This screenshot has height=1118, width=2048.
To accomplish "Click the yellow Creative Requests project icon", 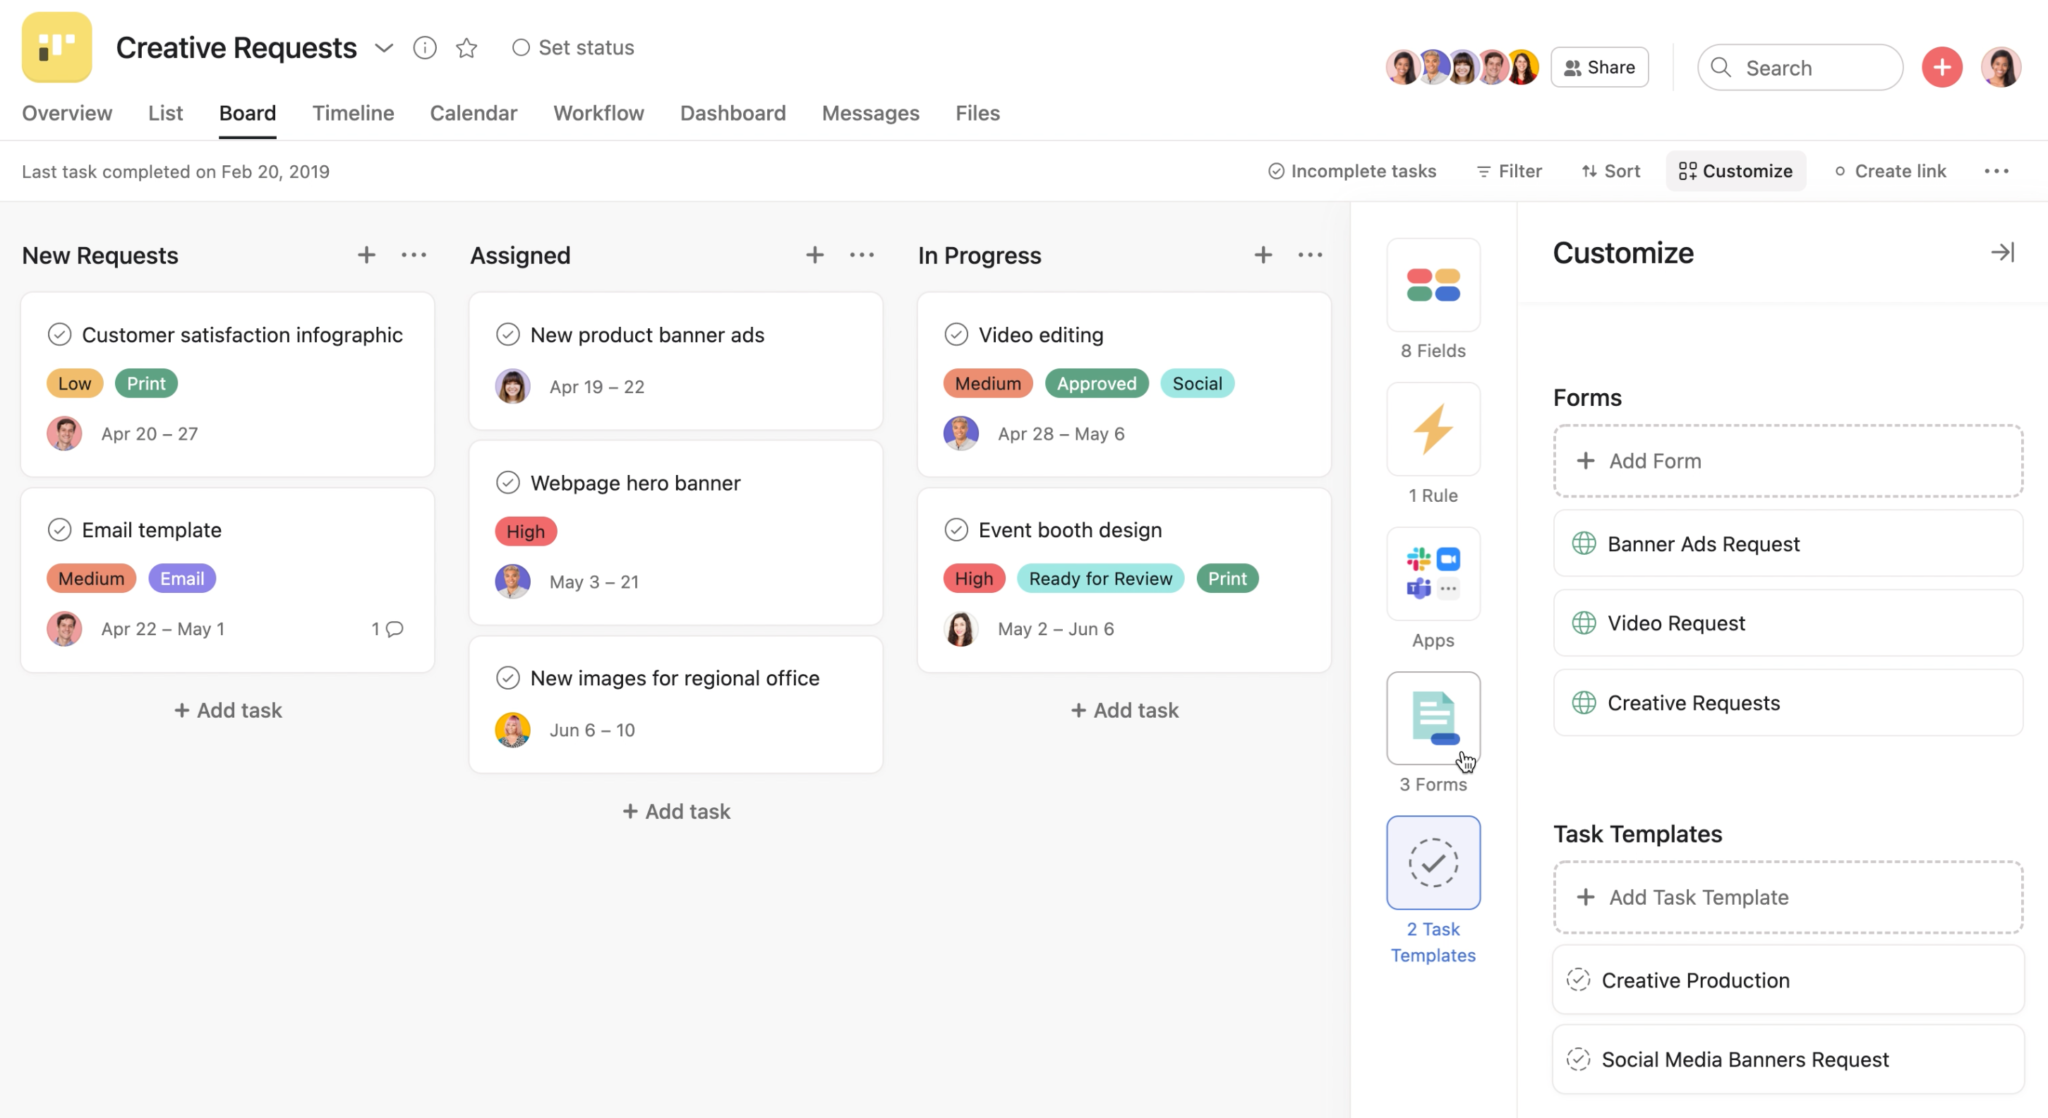I will coord(57,47).
